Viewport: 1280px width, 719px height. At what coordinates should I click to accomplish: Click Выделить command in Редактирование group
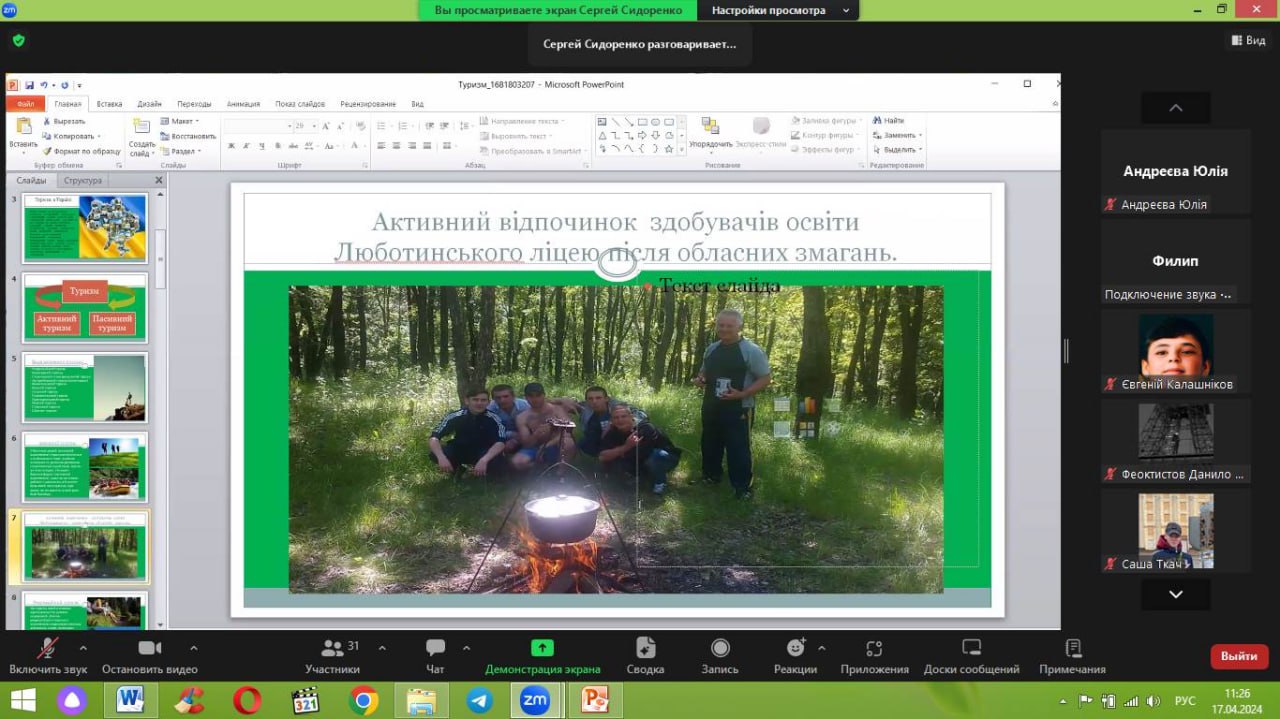[896, 150]
